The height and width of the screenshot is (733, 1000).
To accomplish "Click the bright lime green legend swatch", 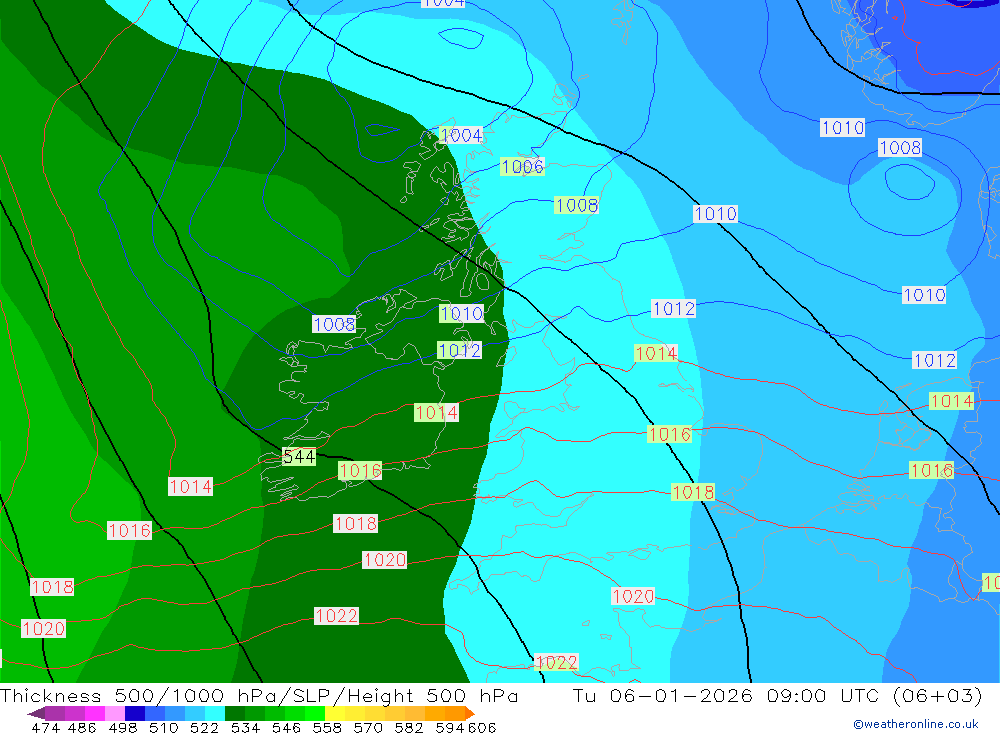I will [315, 713].
